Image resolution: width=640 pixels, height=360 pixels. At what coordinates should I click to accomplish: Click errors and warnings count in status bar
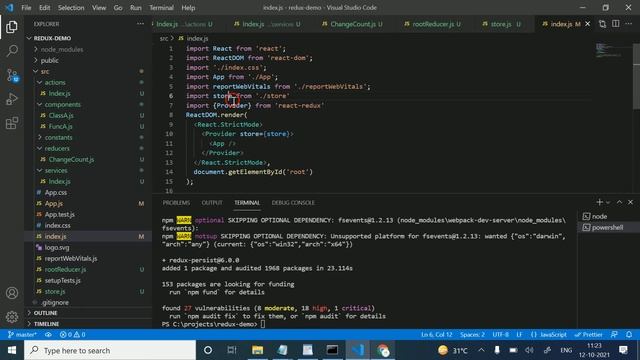coord(72,334)
